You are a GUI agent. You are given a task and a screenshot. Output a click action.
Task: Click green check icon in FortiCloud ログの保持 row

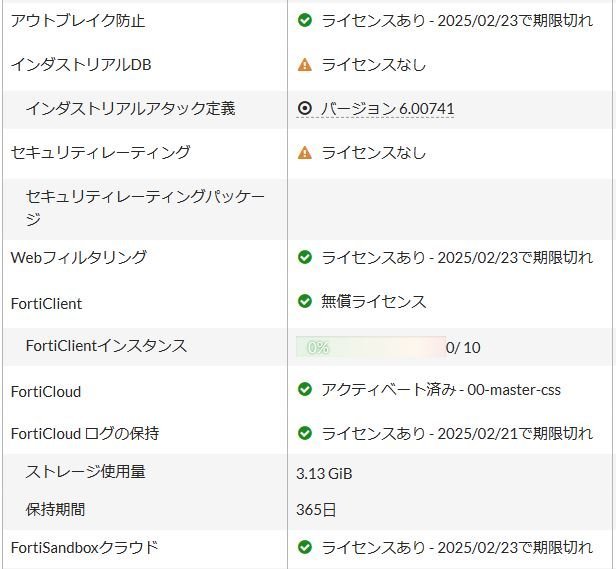(305, 433)
